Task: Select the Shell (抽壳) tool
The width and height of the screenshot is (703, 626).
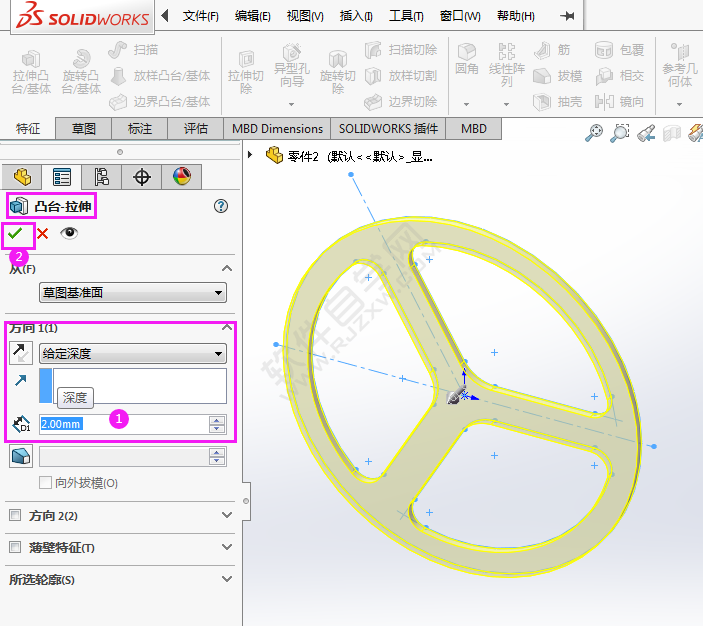Action: [558, 102]
